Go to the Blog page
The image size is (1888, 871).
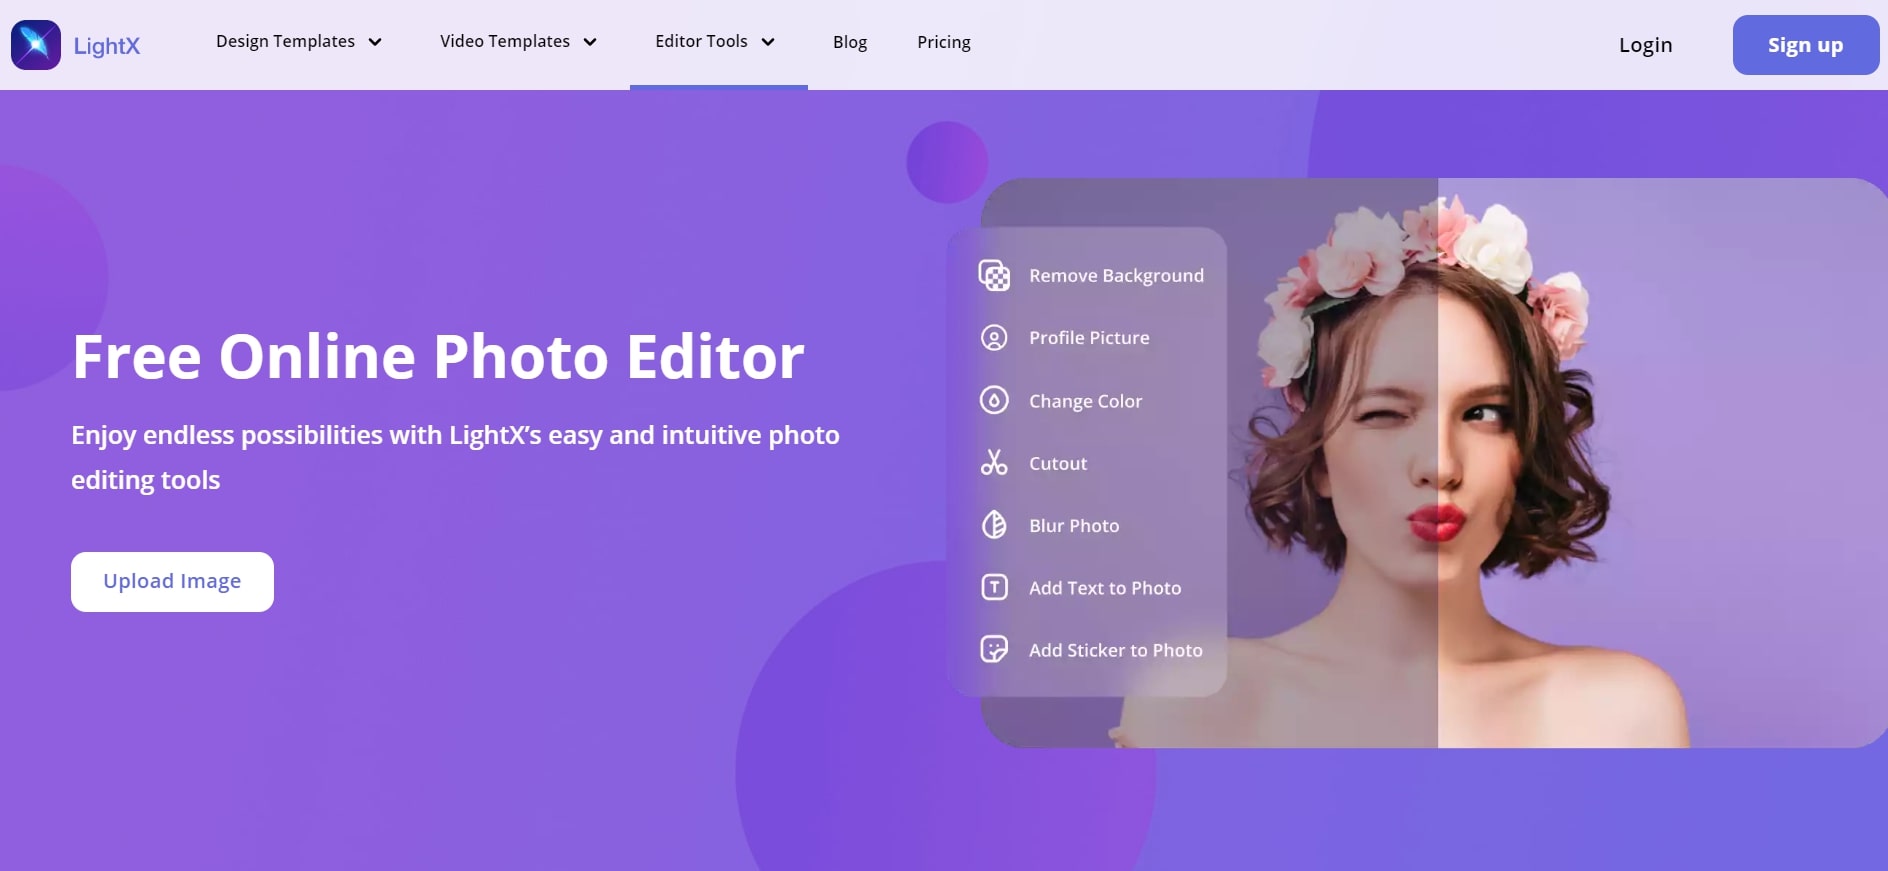[x=850, y=42]
